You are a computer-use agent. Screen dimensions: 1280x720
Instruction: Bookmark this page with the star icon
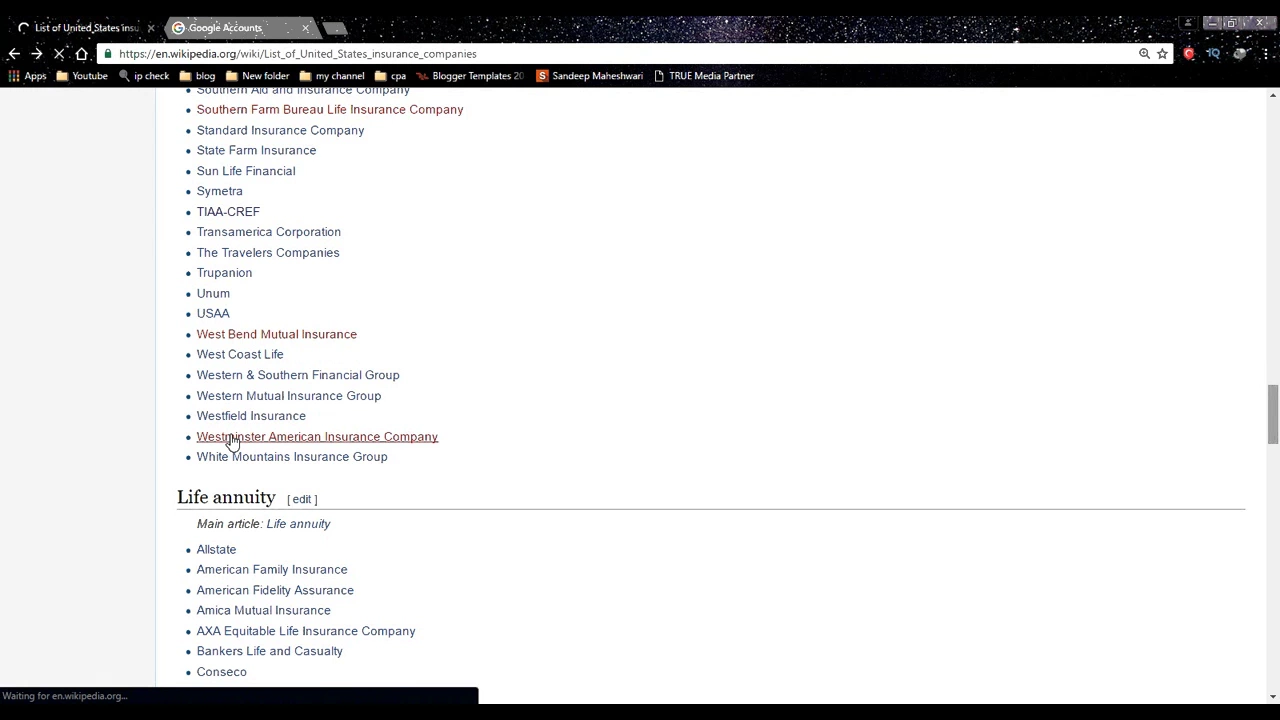(1162, 54)
